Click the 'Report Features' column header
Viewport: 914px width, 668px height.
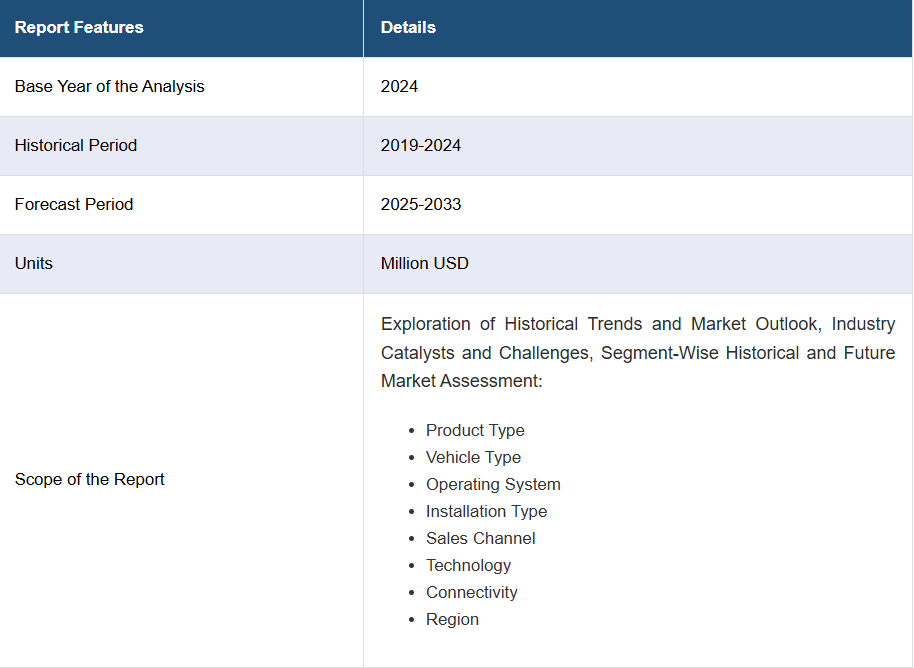click(181, 28)
